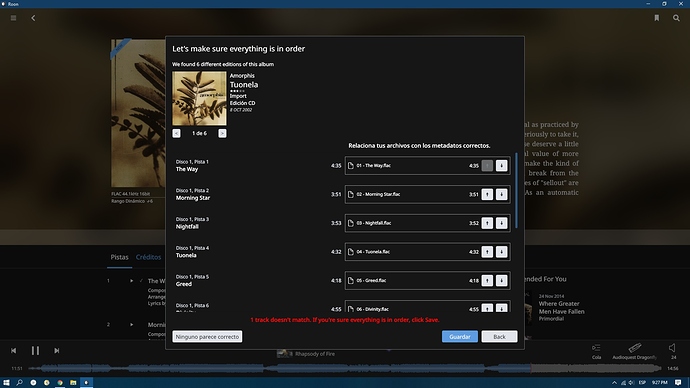
Task: Move 02 - Morning Star.flac down
Action: tap(501, 194)
